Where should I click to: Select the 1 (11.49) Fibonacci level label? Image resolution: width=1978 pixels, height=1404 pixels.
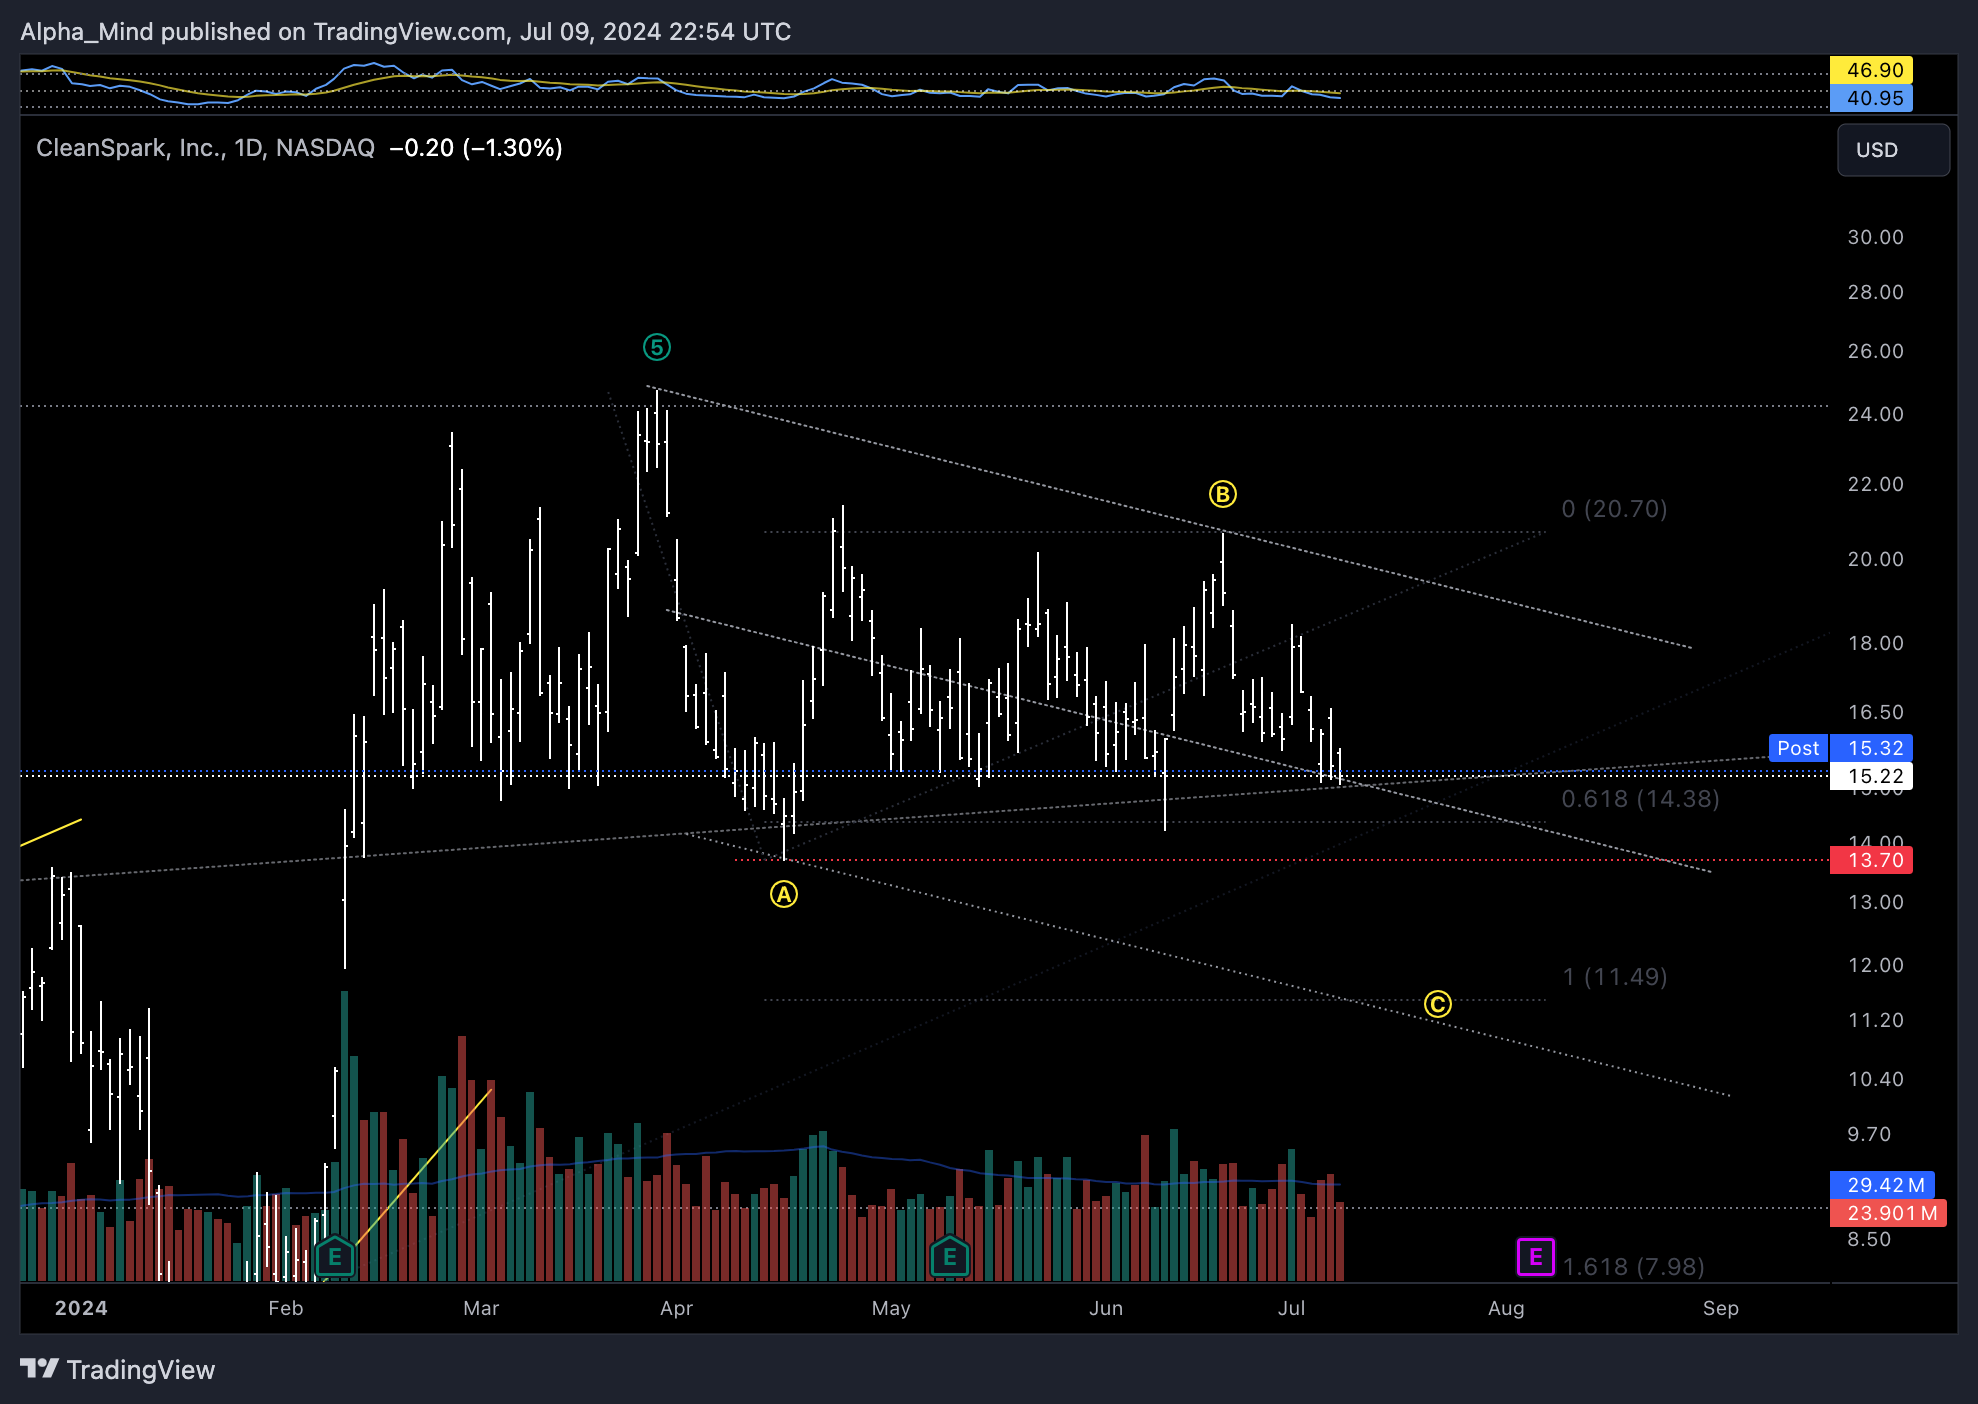pos(1615,977)
